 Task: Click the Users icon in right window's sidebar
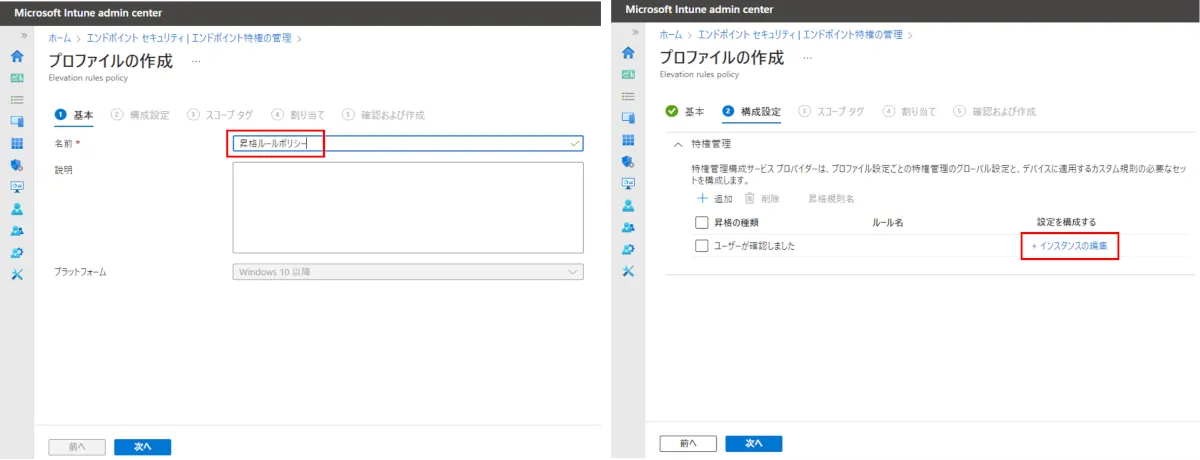tap(628, 206)
